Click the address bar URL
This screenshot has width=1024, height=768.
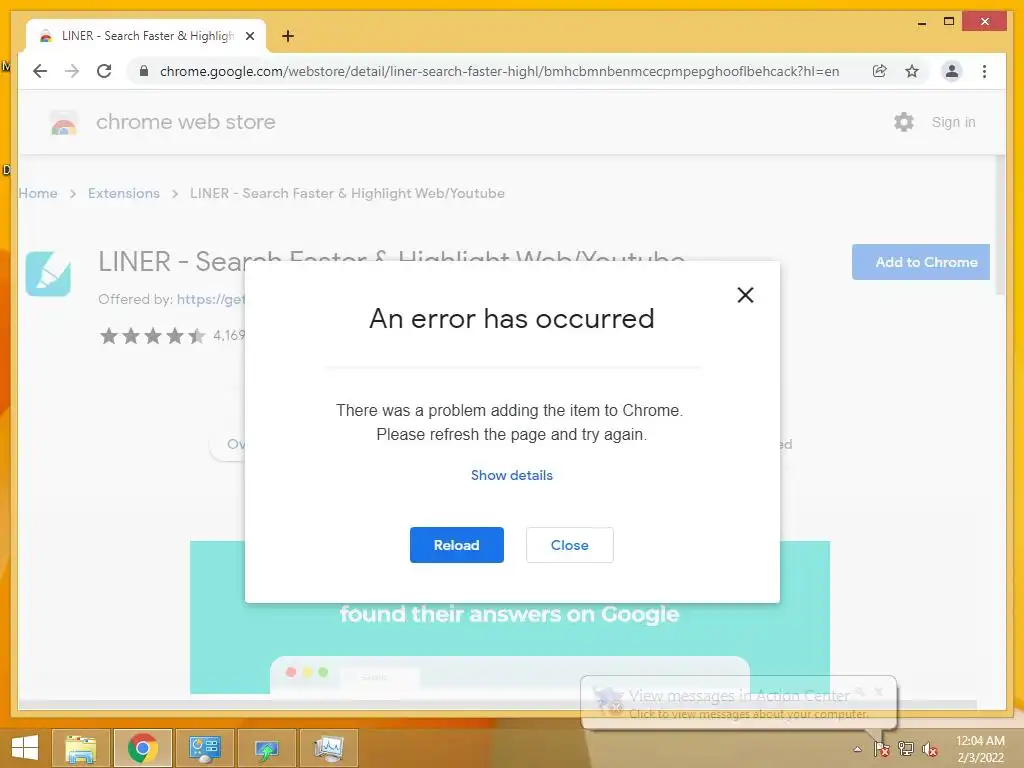[499, 71]
